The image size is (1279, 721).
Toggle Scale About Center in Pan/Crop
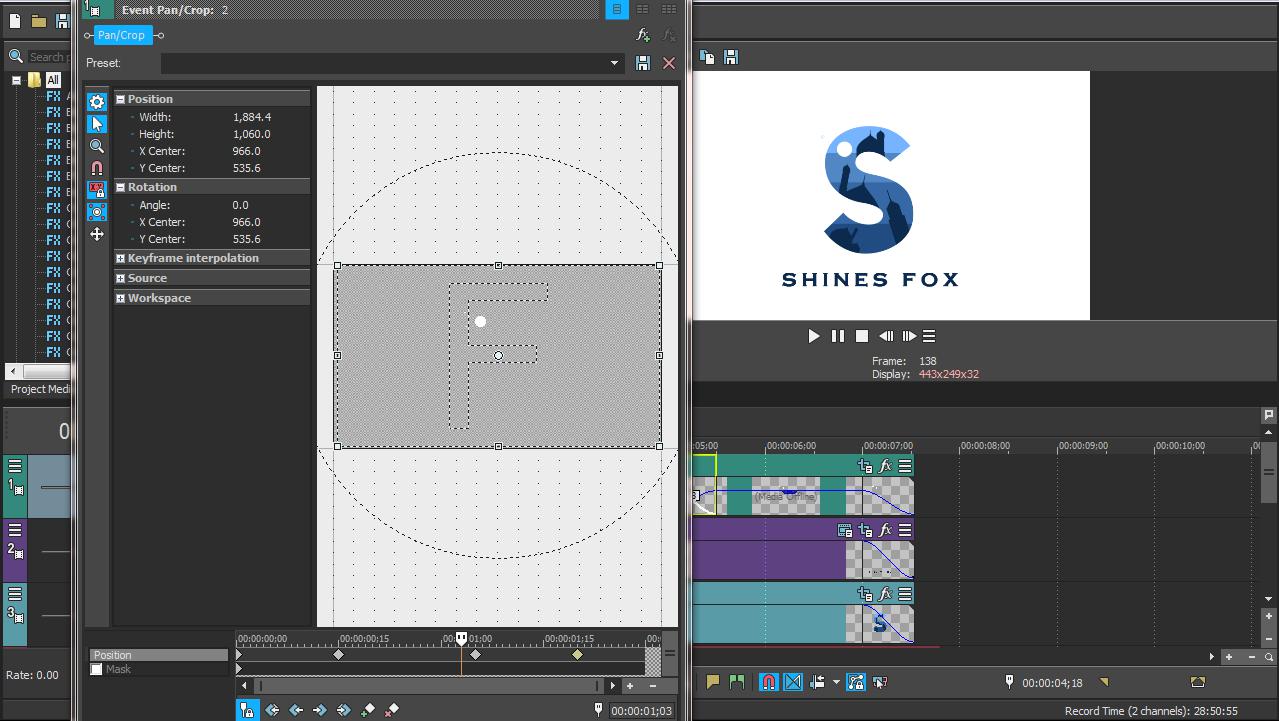click(97, 211)
